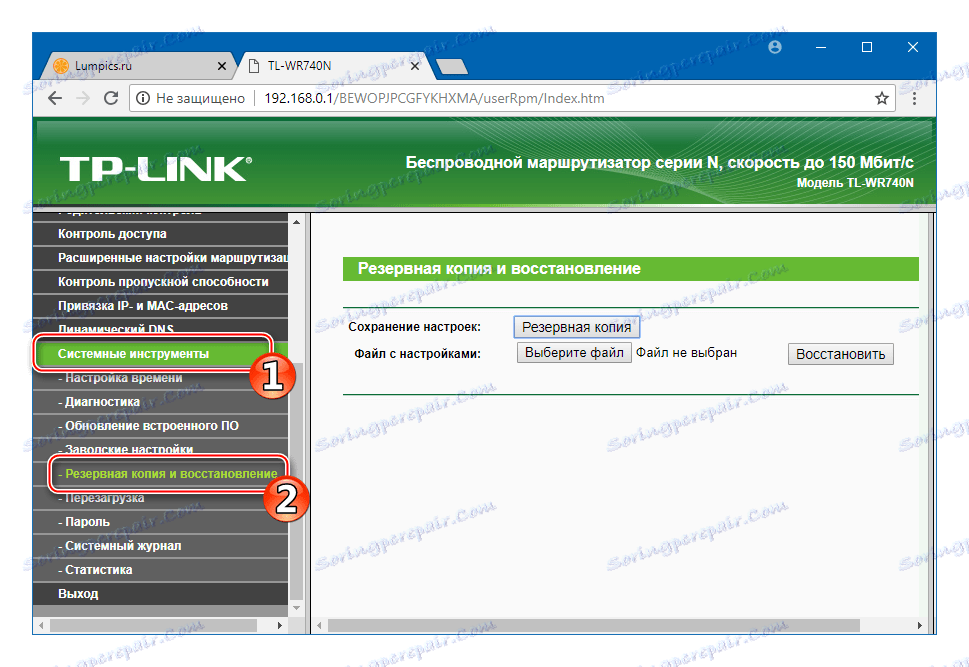Screen dimensions: 969x667
Task: Select the Системный журнал submenu
Action: [160, 546]
